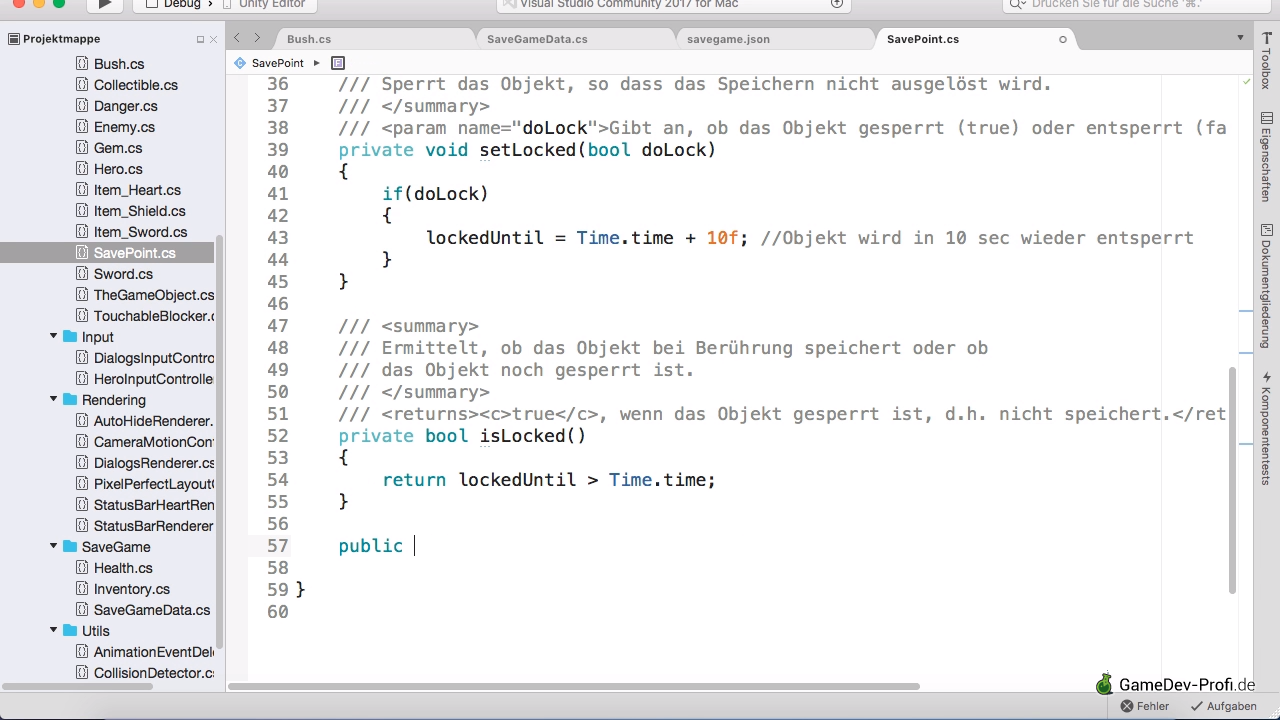
Task: Navigate forward with the right arrow
Action: click(257, 39)
